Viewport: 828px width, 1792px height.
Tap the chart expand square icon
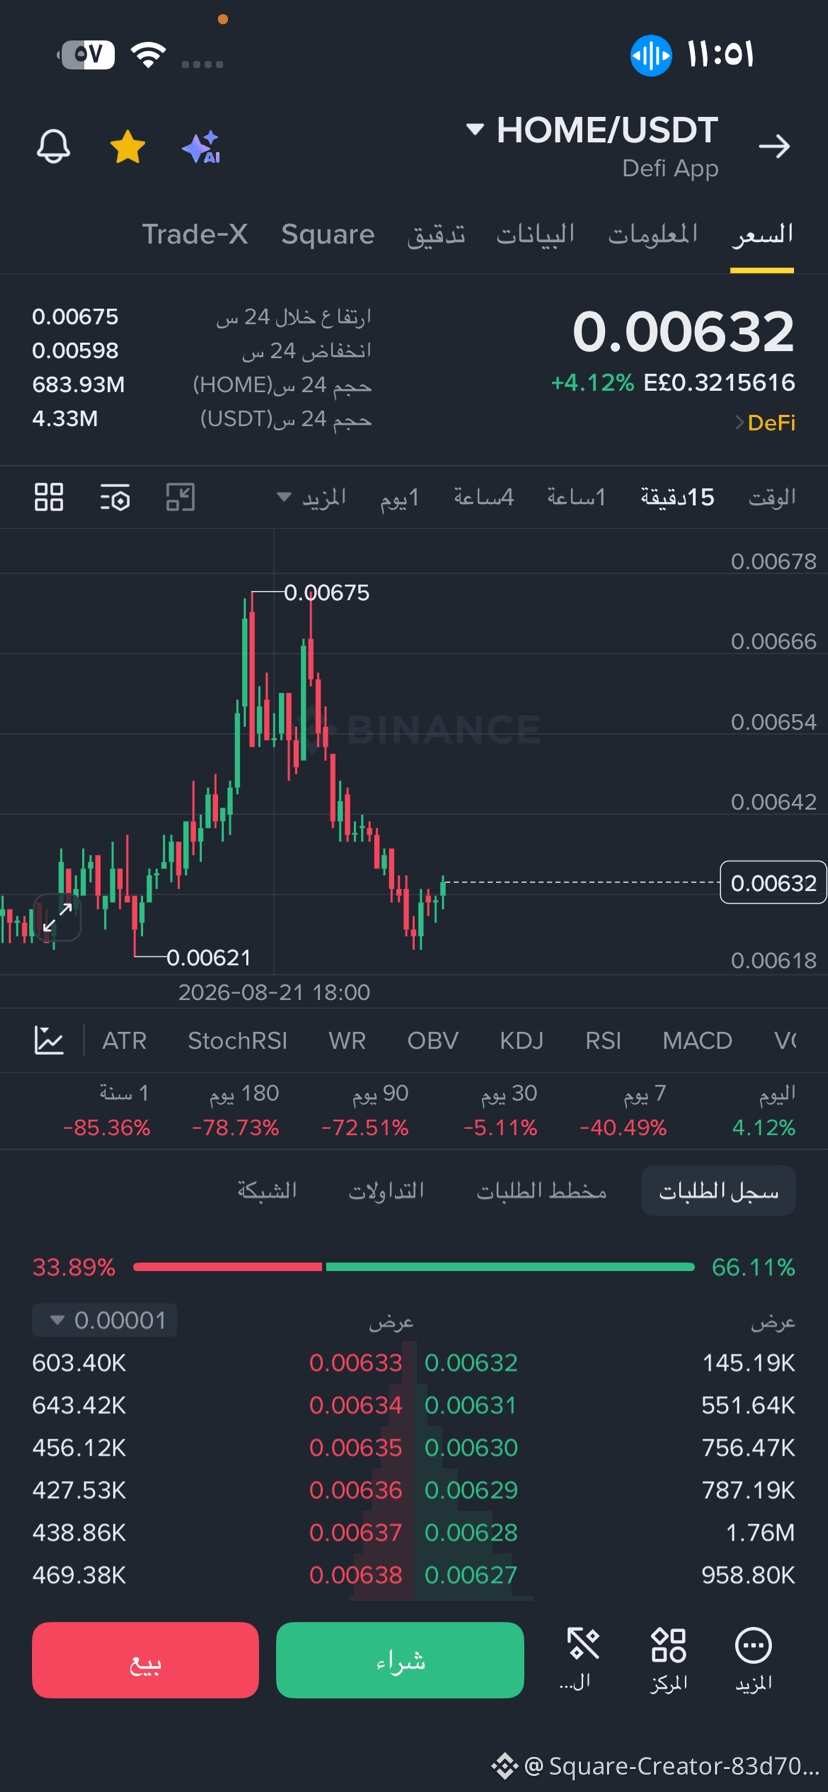180,497
